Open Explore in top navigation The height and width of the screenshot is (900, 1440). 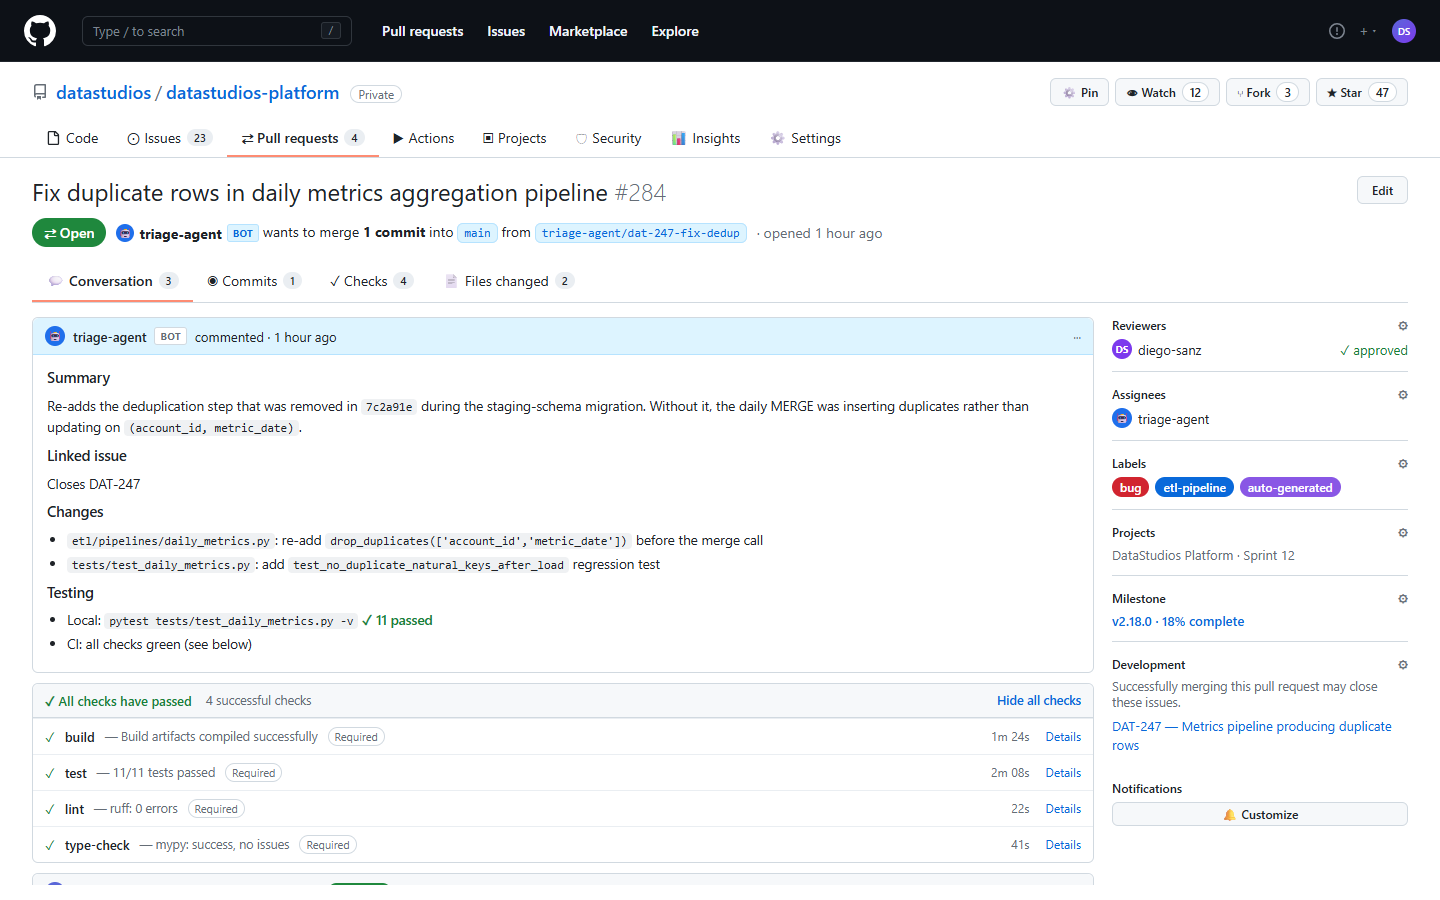(675, 31)
